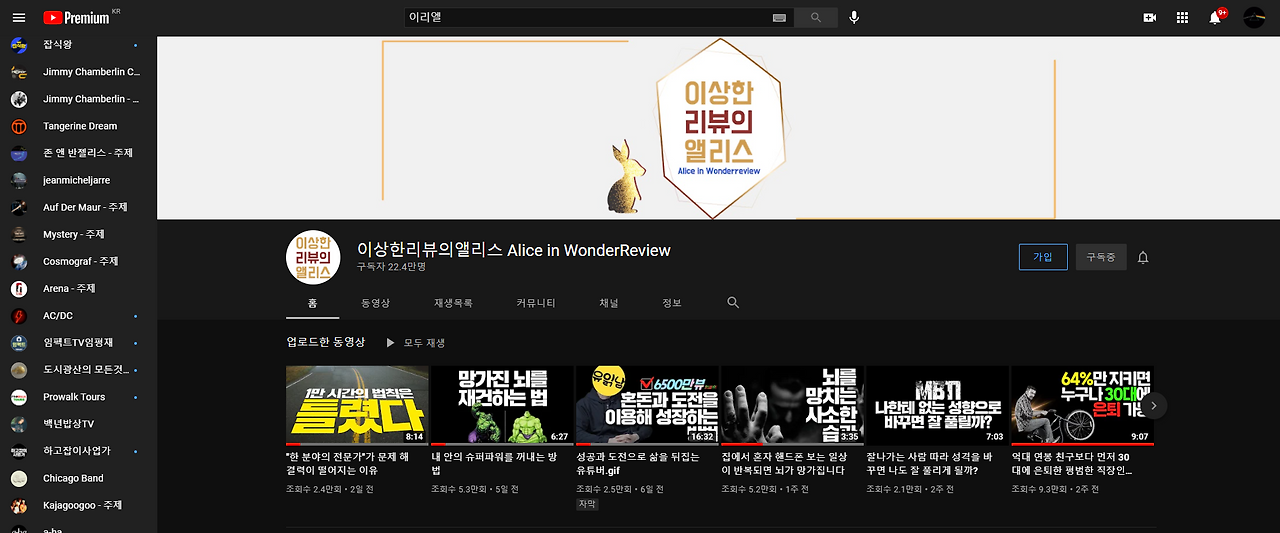
Task: Open 백년밥상TV channel in sidebar
Action: tap(76, 424)
